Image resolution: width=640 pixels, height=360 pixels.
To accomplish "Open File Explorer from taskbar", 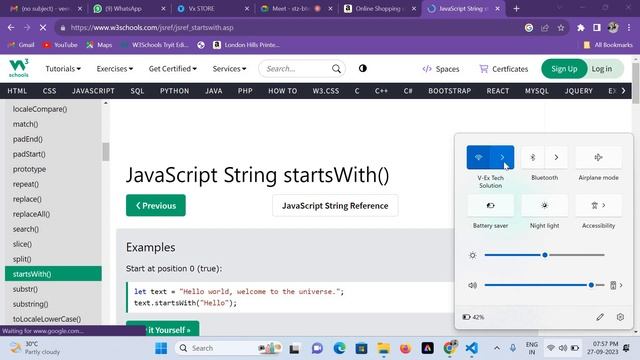I will pos(383,348).
